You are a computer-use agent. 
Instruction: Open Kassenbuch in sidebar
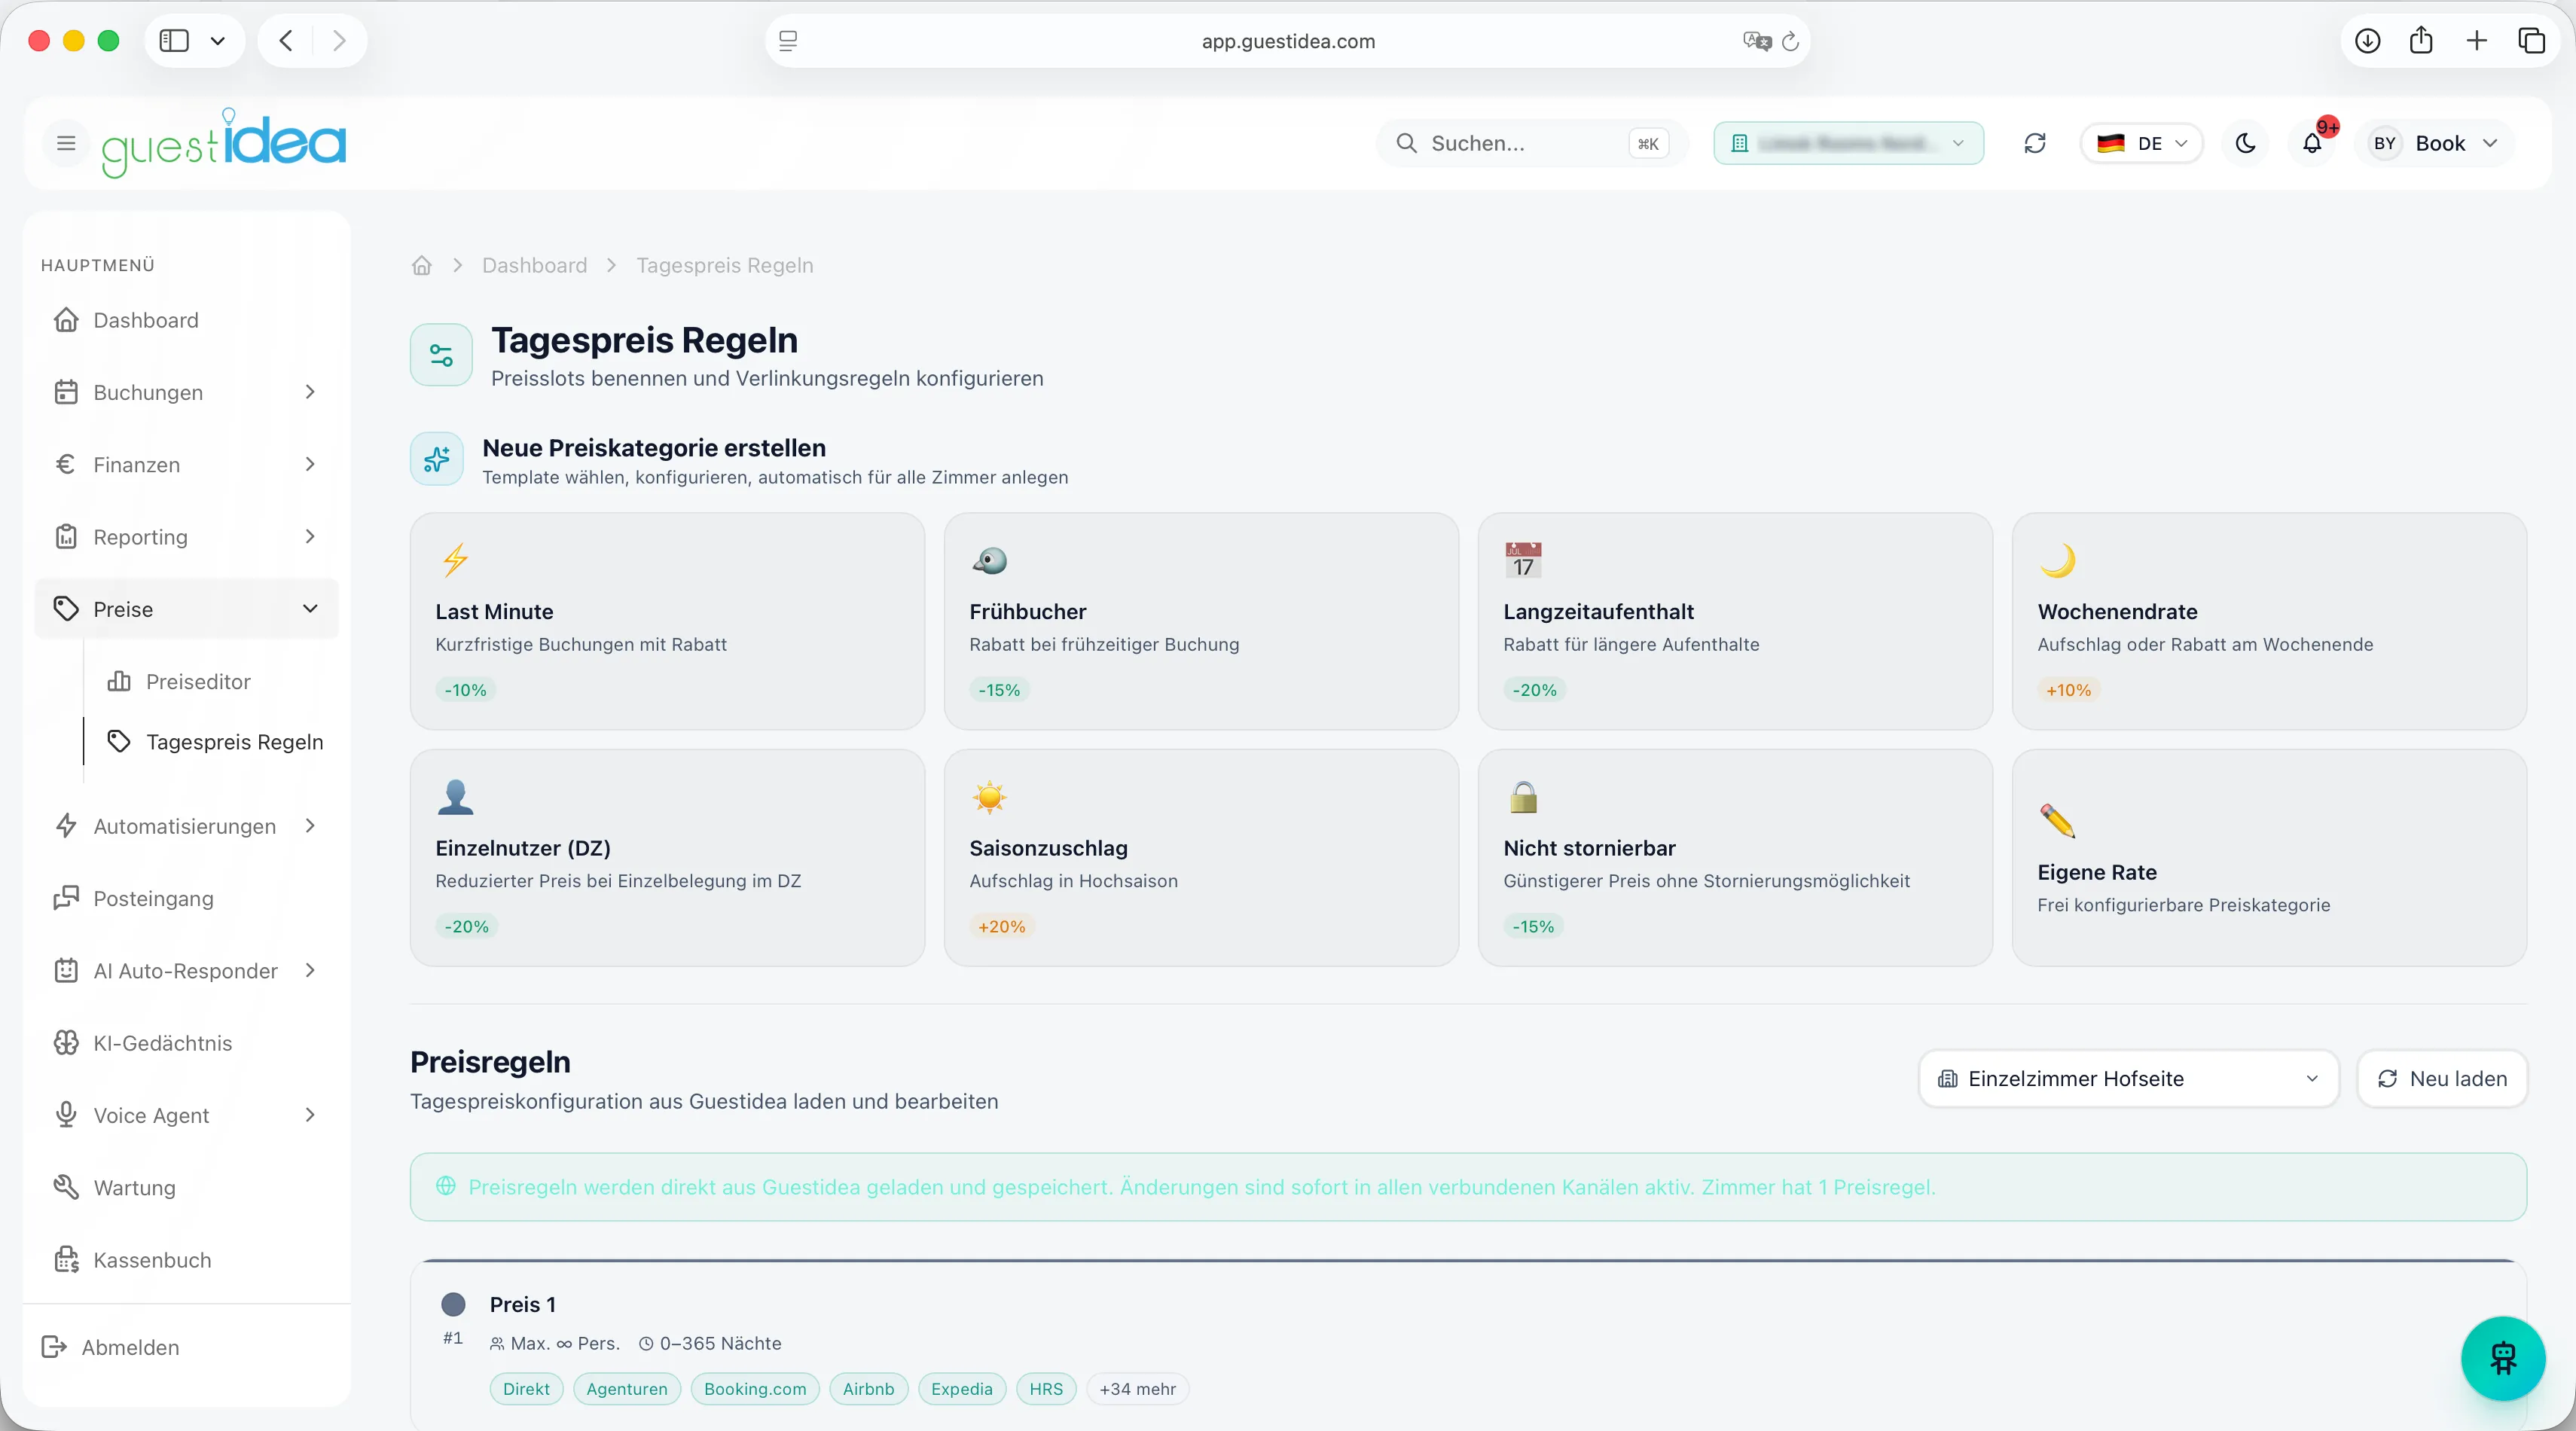tap(186, 1260)
